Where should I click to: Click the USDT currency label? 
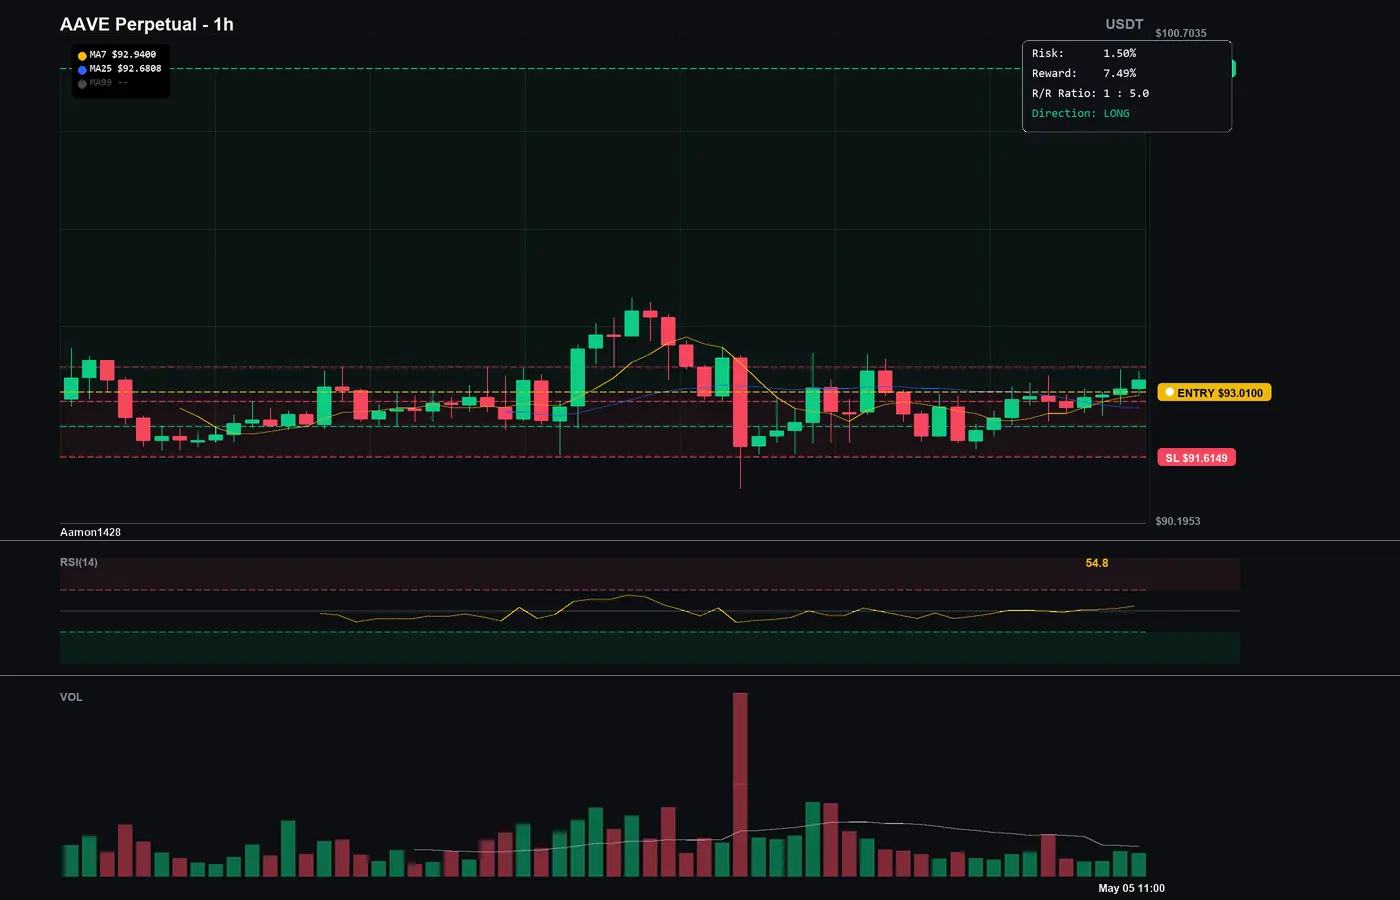click(1124, 24)
